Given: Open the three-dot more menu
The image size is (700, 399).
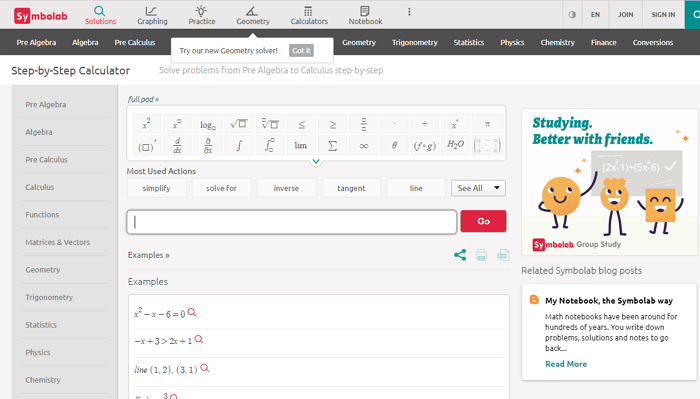Looking at the screenshot, I should pyautogui.click(x=409, y=12).
